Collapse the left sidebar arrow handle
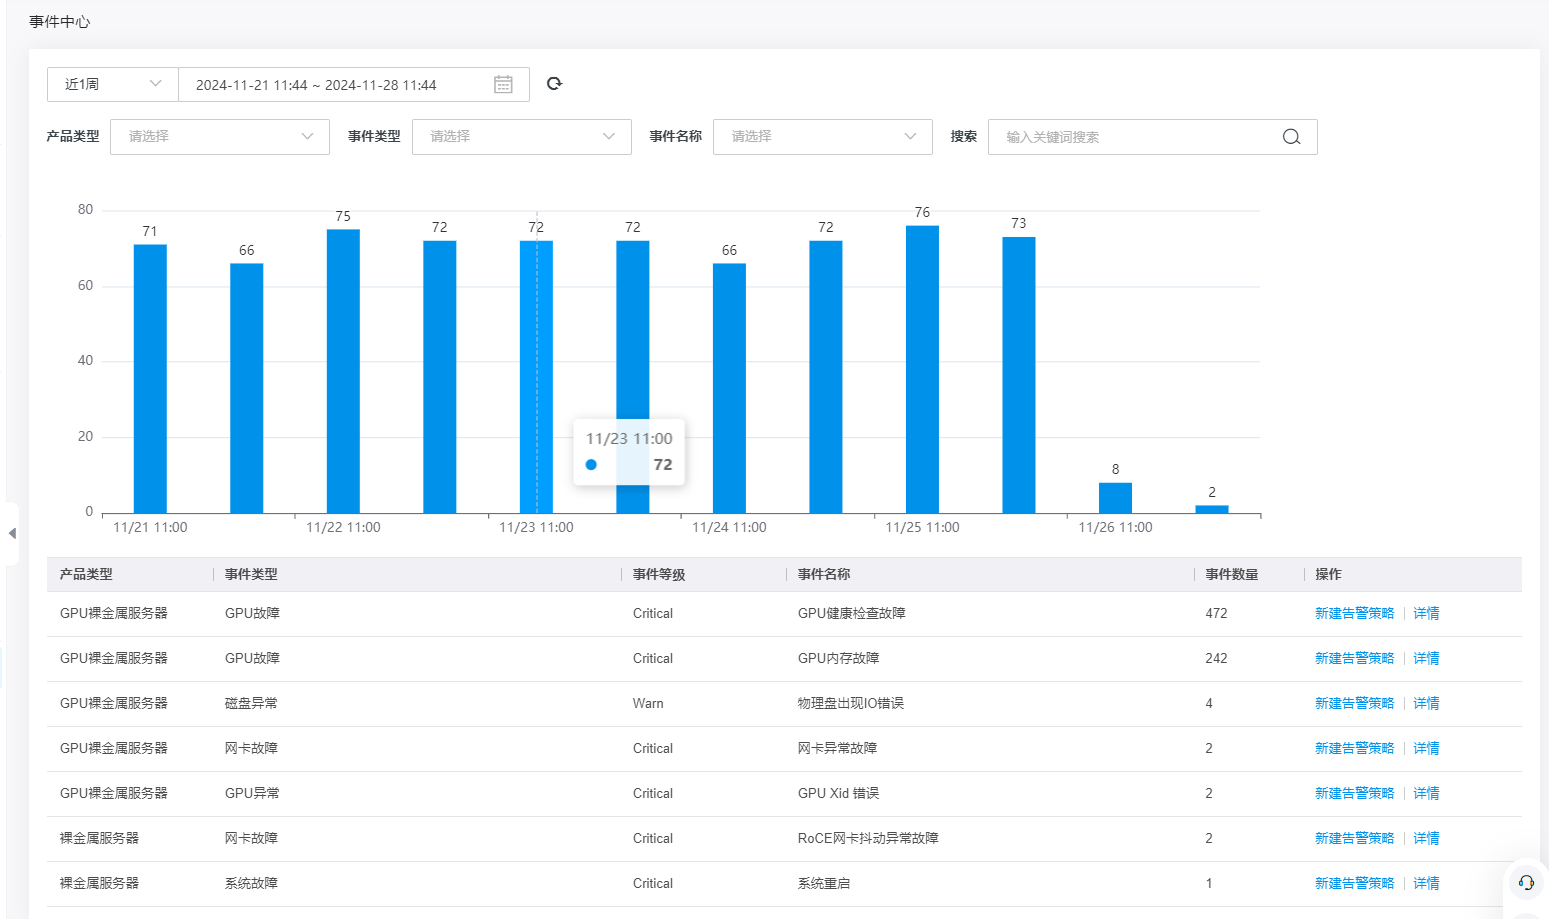Image resolution: width=1549 pixels, height=919 pixels. [12, 533]
